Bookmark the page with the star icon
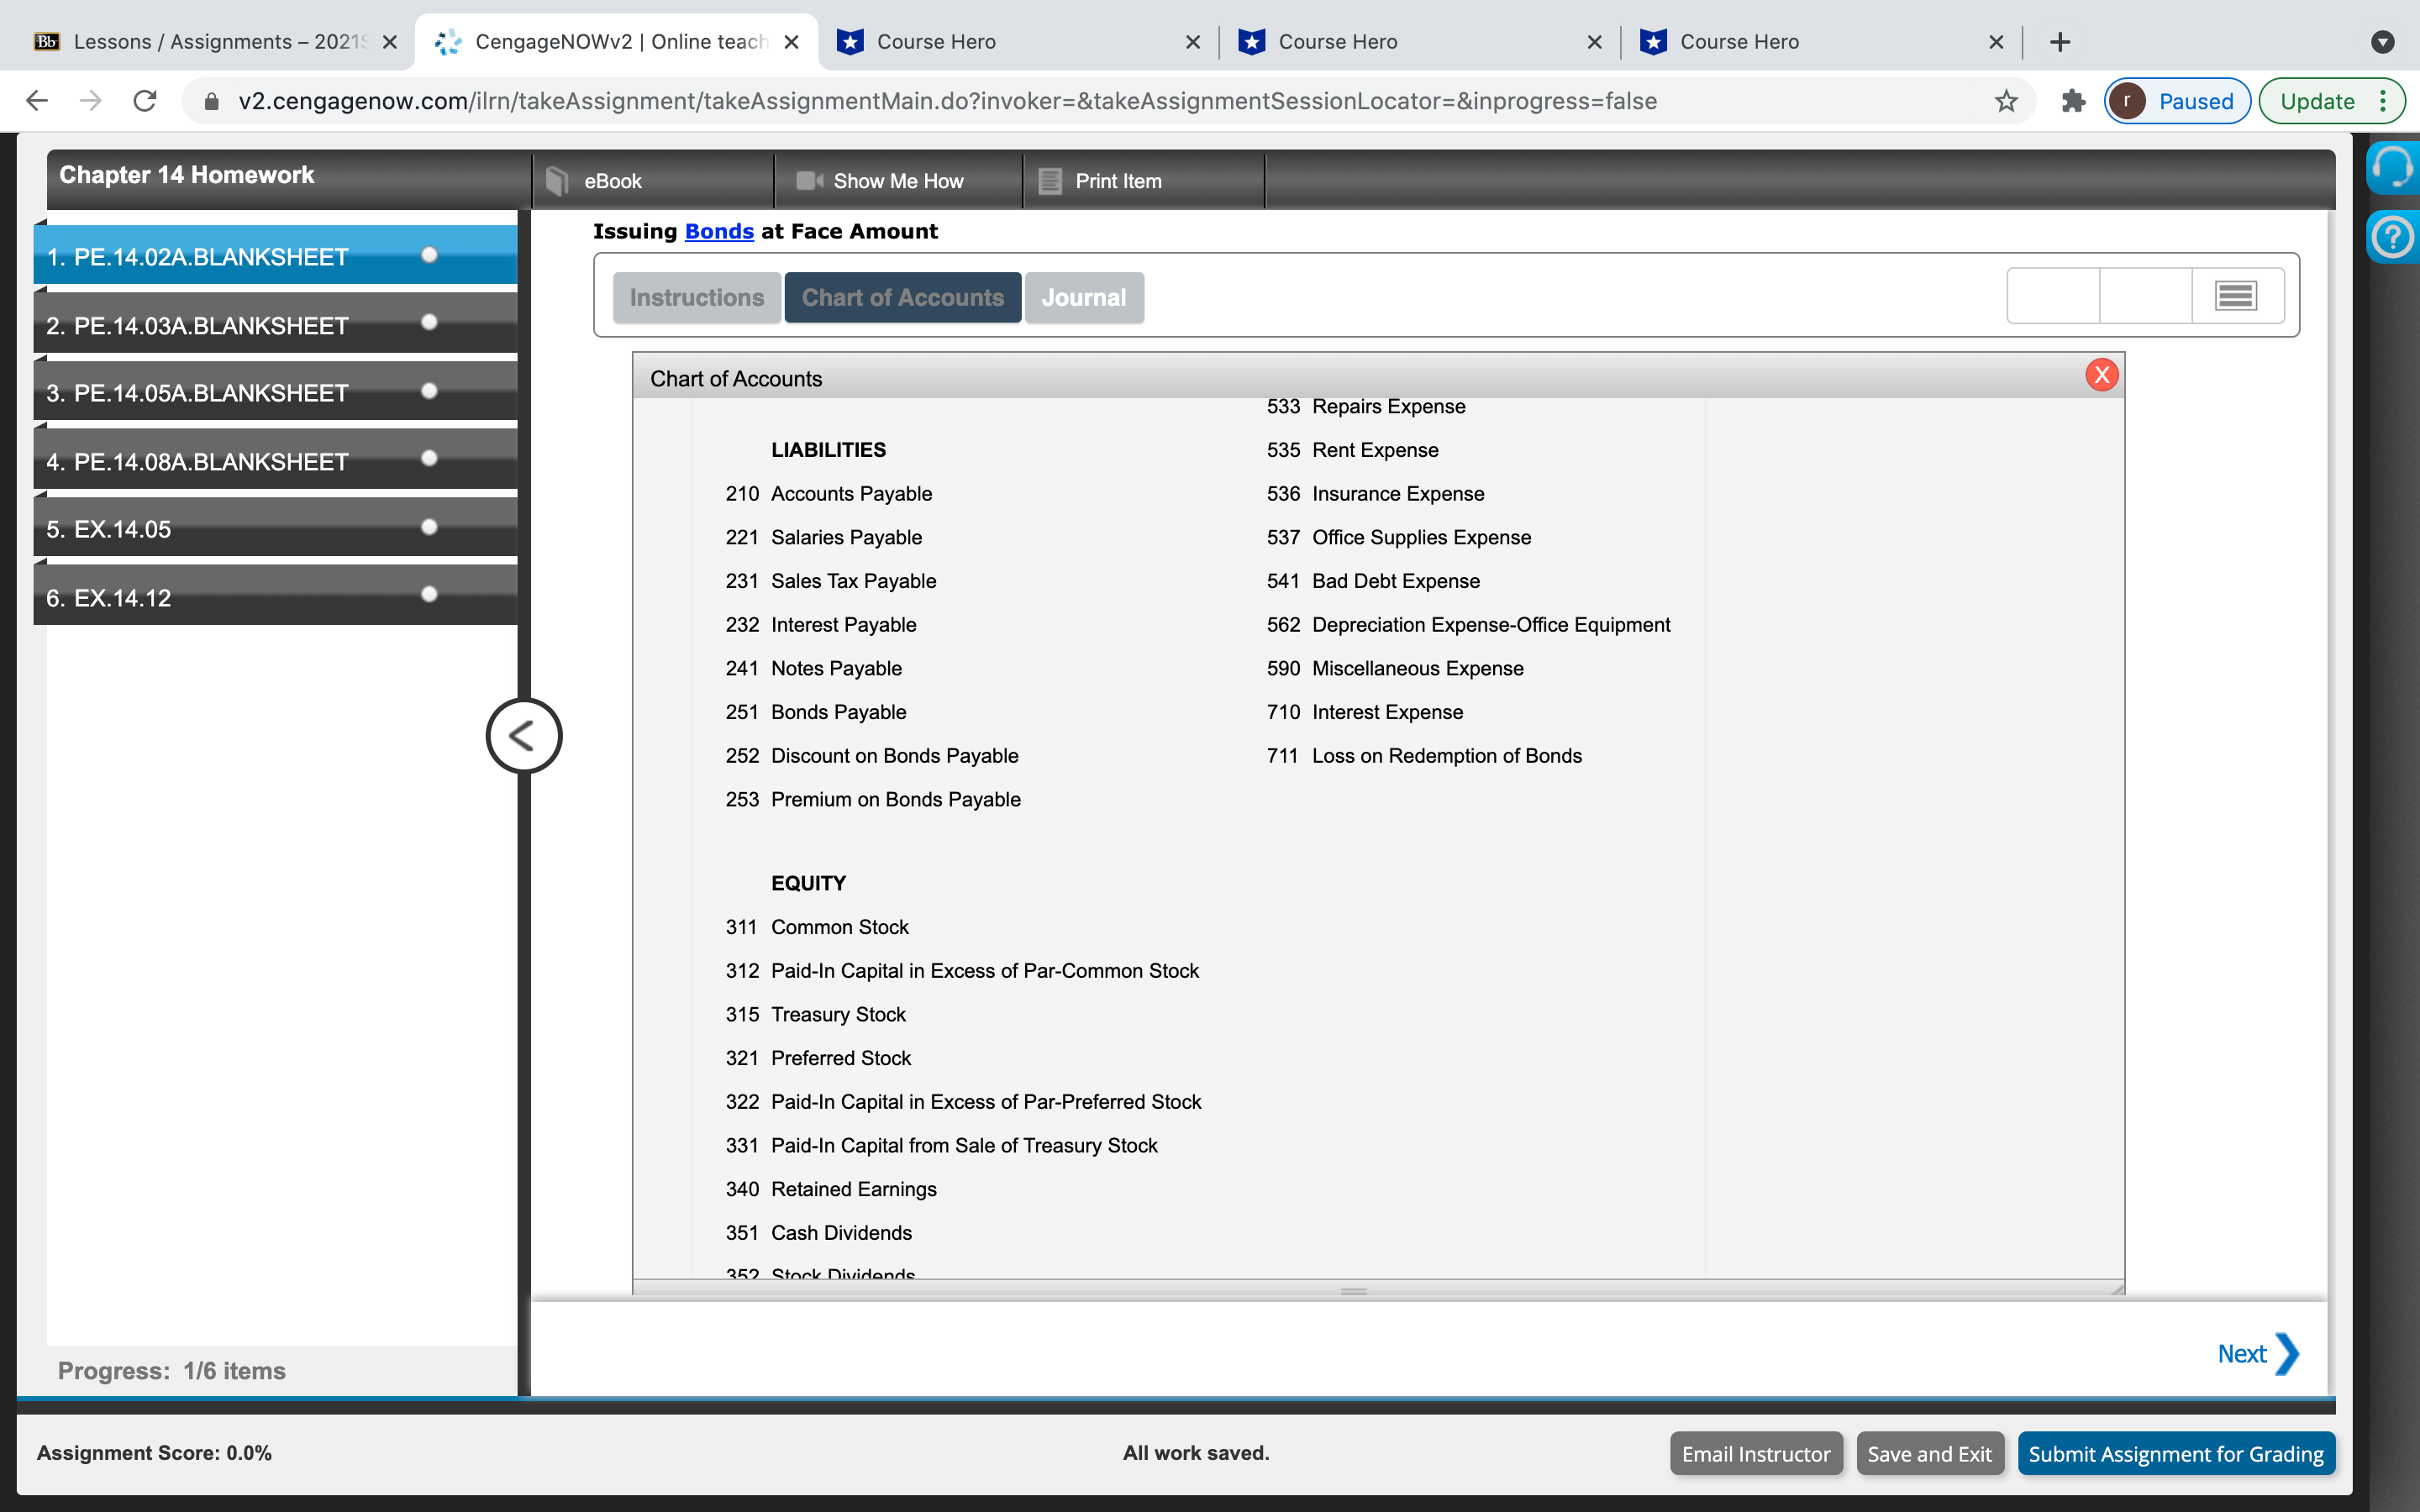This screenshot has width=2420, height=1512. 2006,101
